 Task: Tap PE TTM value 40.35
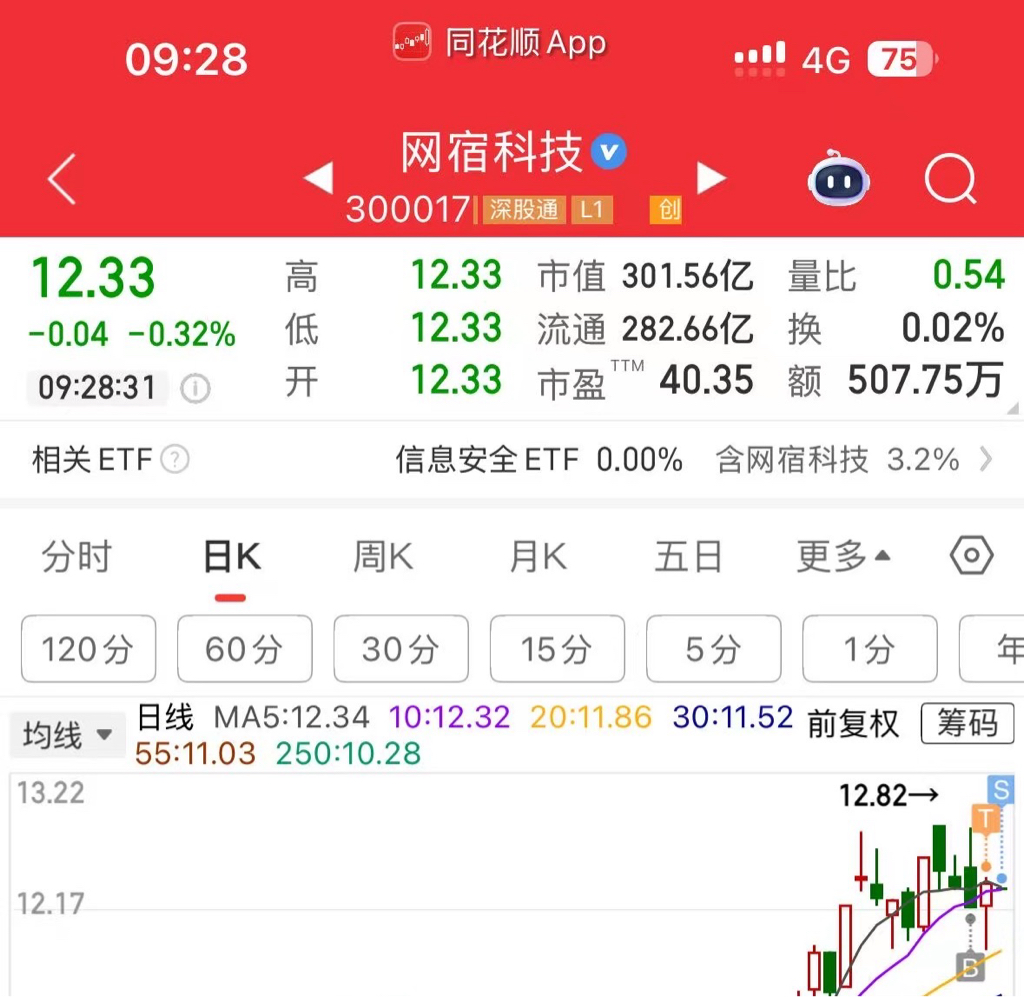coord(706,381)
